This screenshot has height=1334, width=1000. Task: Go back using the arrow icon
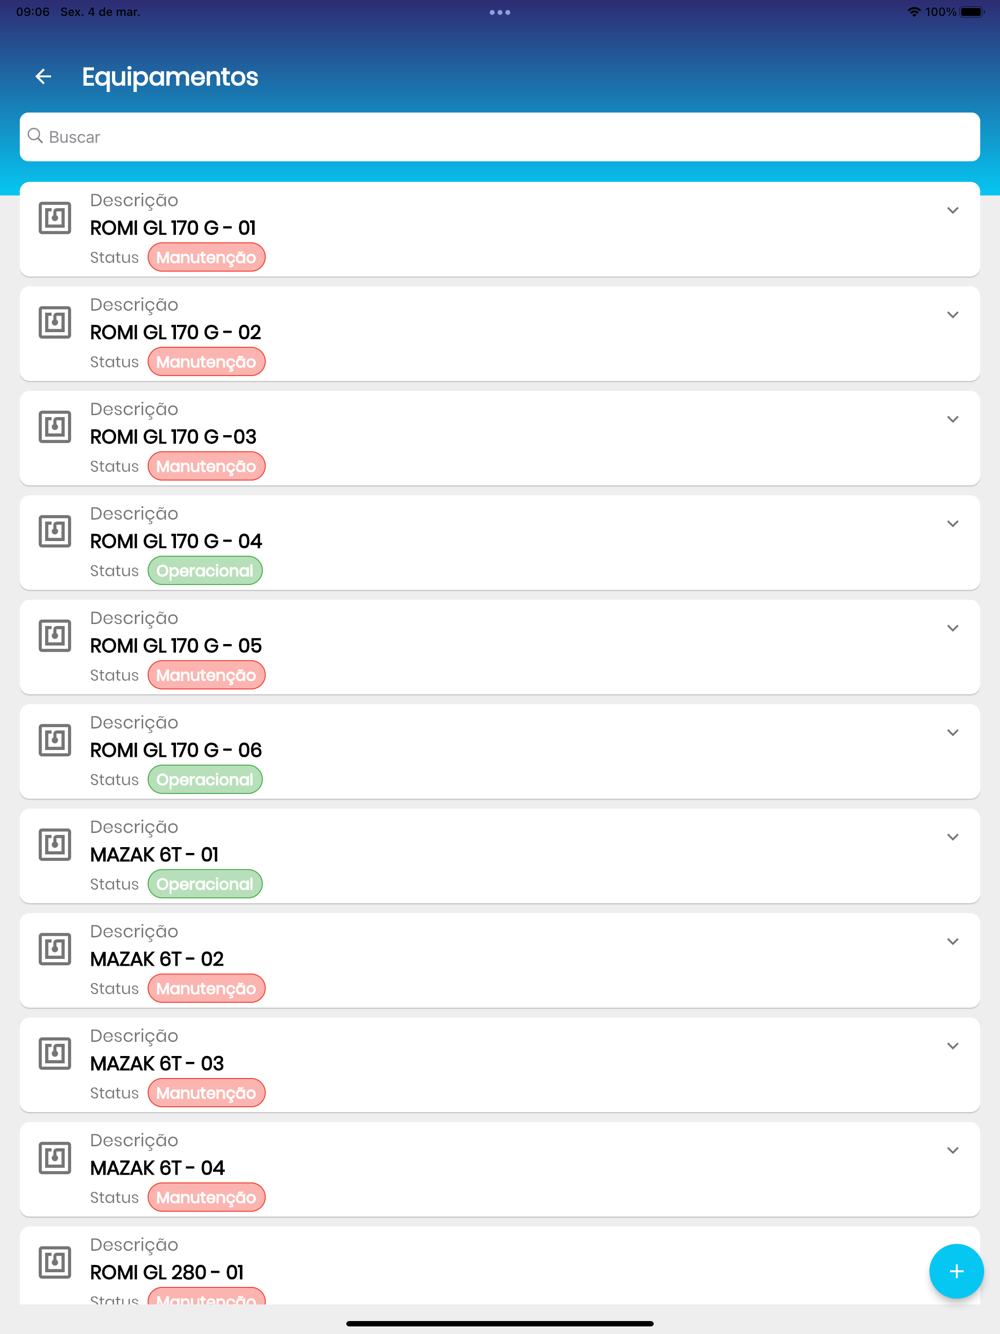pos(43,77)
